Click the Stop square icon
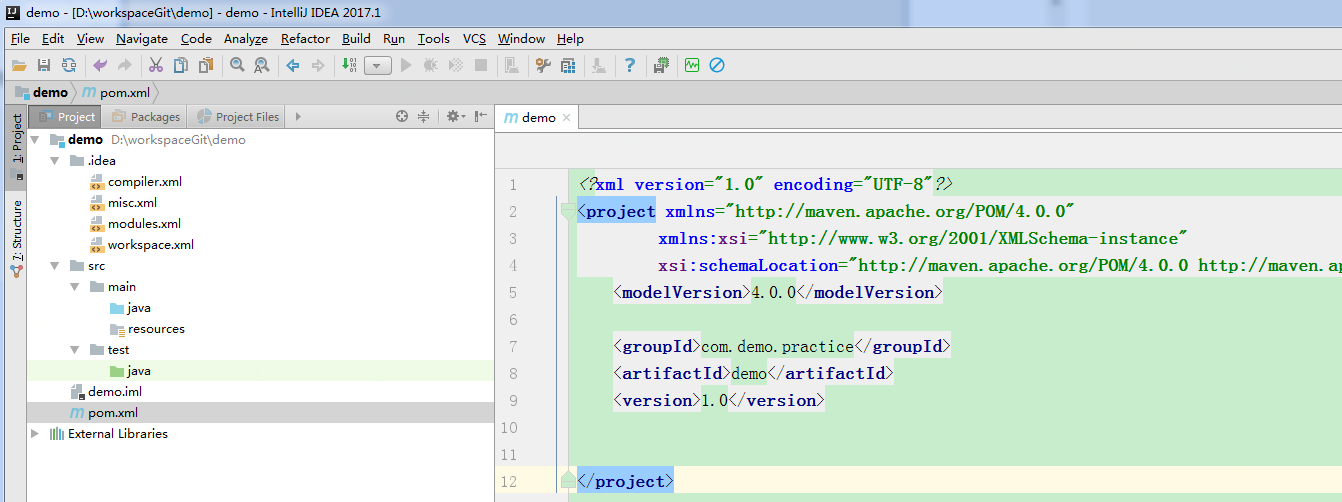This screenshot has width=1342, height=502. [x=481, y=66]
